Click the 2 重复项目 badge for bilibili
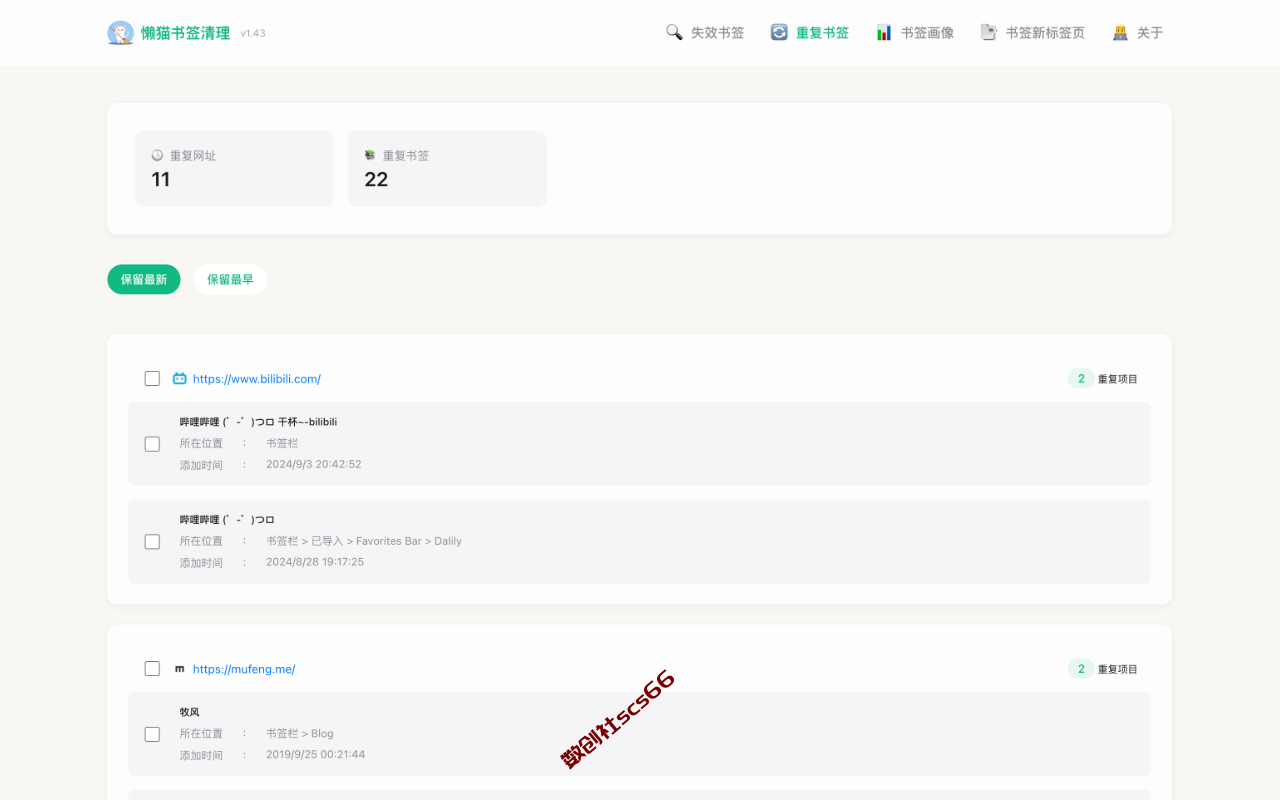This screenshot has width=1280, height=800. tap(1103, 379)
